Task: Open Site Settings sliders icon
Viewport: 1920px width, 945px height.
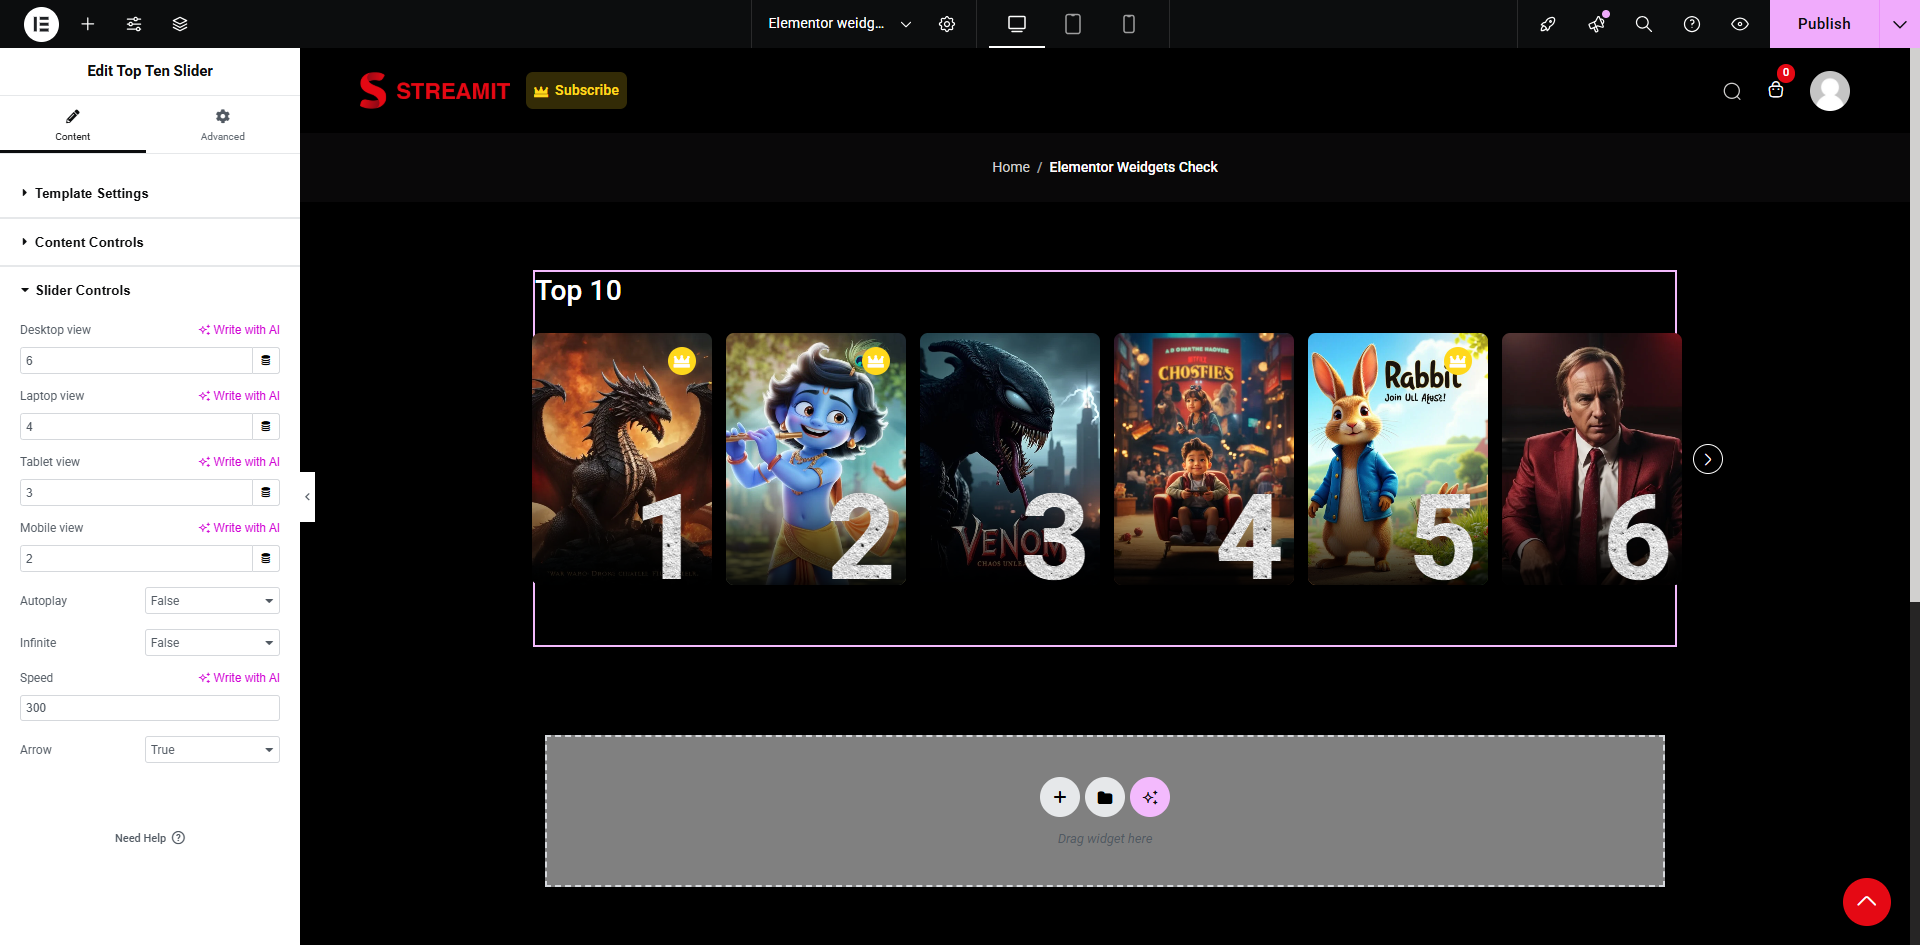Action: click(134, 24)
